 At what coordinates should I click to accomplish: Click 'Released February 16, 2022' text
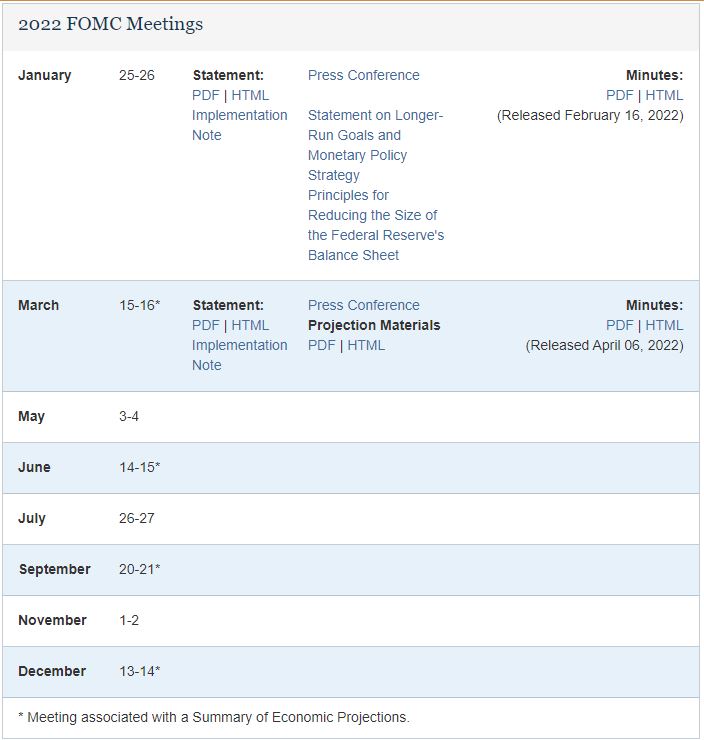click(590, 116)
